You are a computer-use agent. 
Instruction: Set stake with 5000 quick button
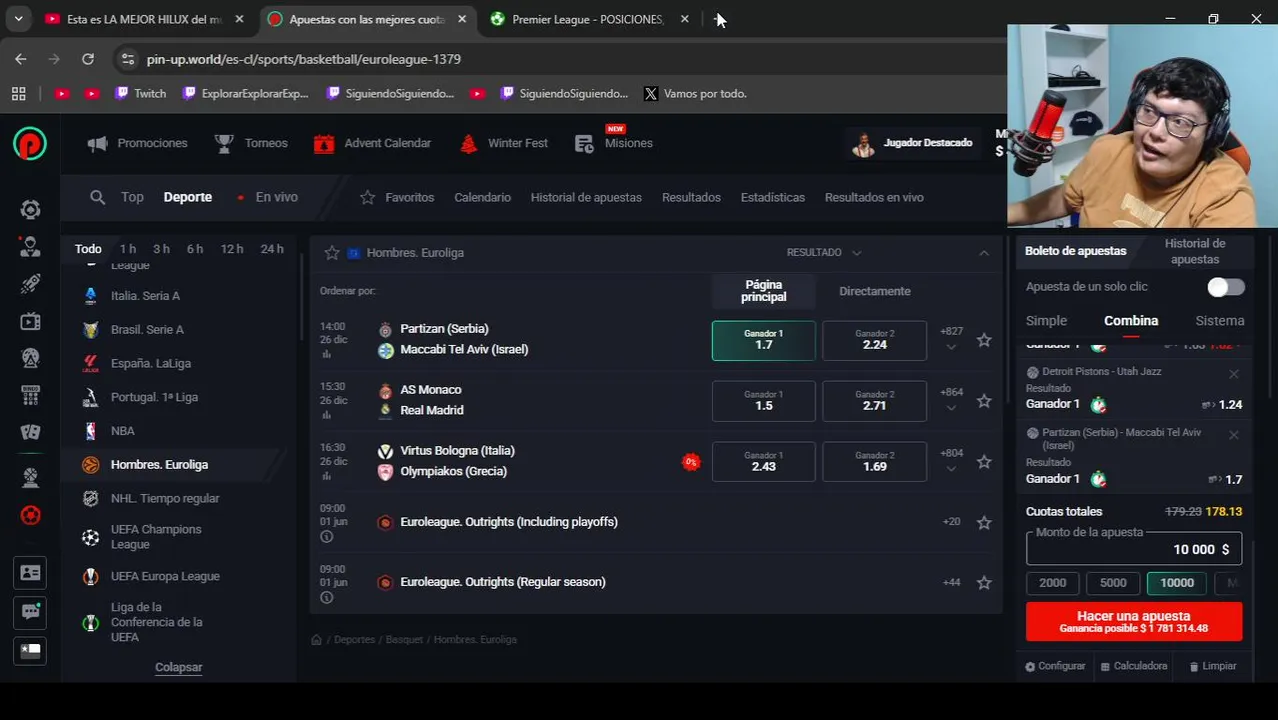1113,583
